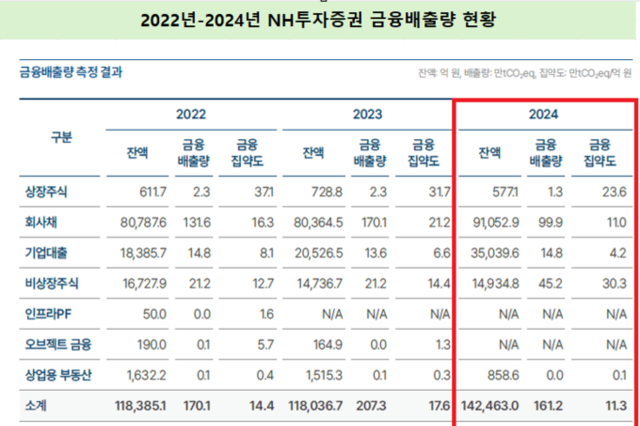The width and height of the screenshot is (640, 426).
Task: Click the 회사채 intensity value '11.0'
Action: [616, 222]
